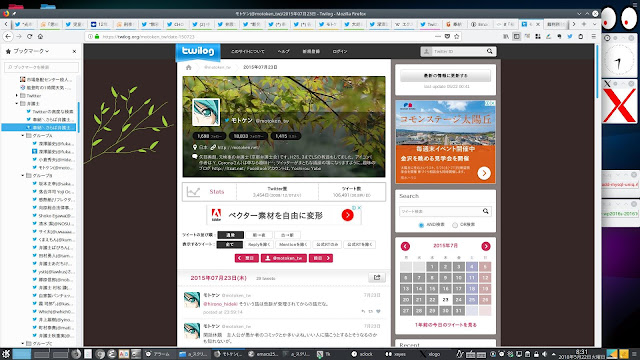
Task: Click the twilog logo
Action: coord(198,51)
